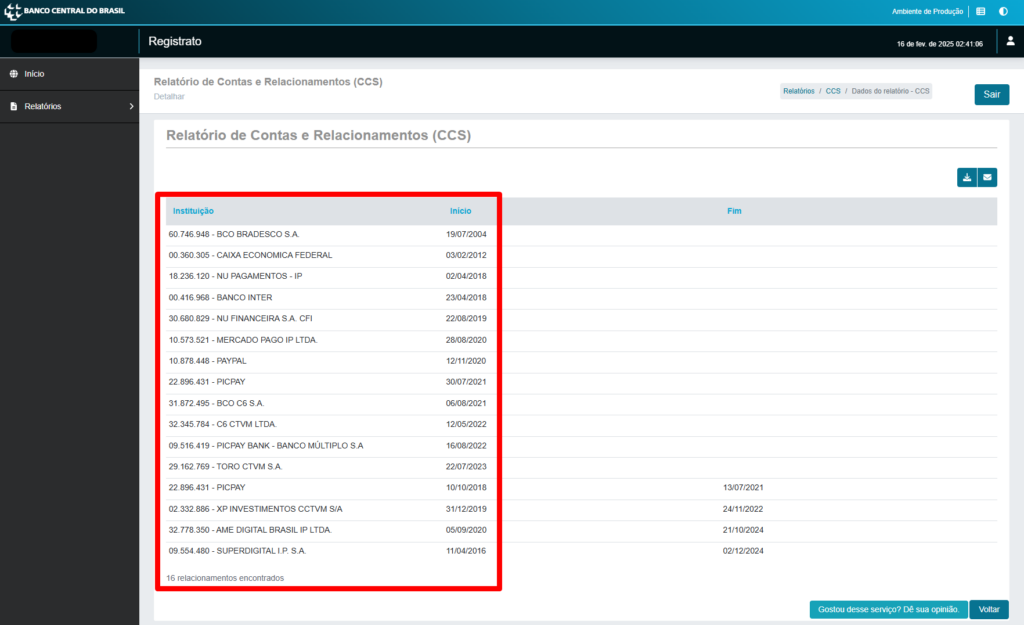Select the end date 02/12/2024
The image size is (1024, 625).
click(x=743, y=551)
